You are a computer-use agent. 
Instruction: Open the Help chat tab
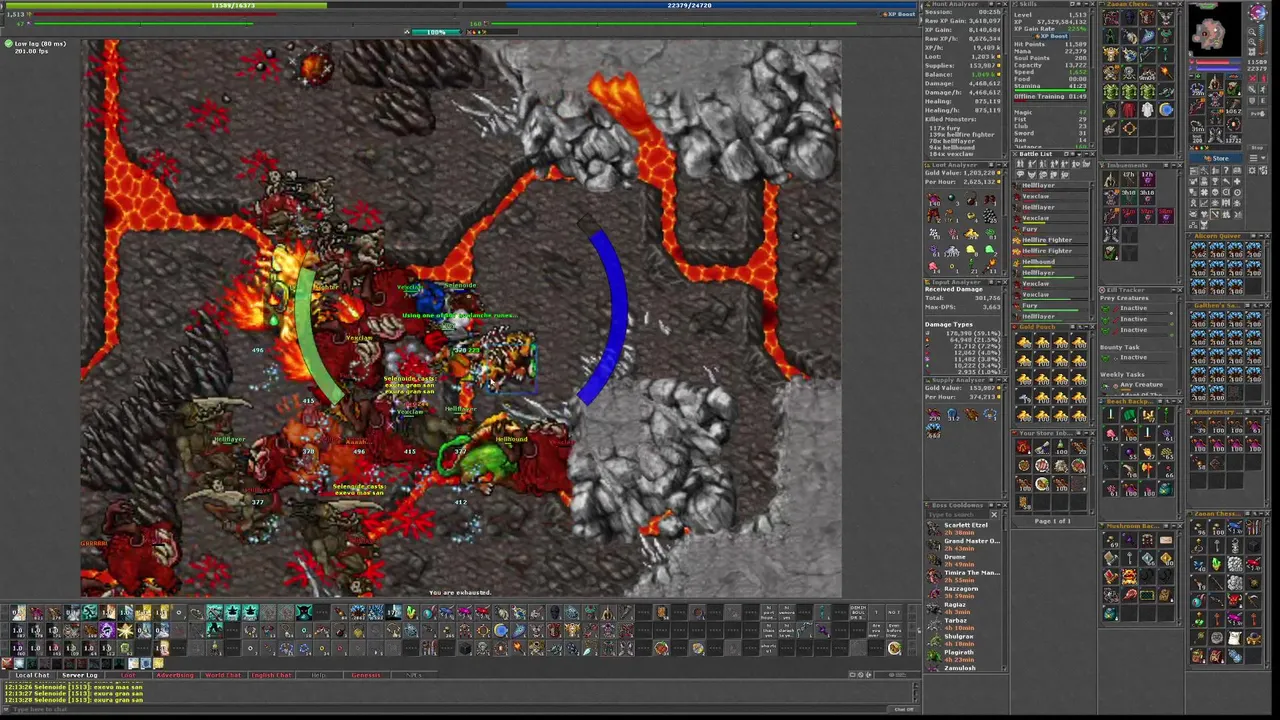pos(318,675)
